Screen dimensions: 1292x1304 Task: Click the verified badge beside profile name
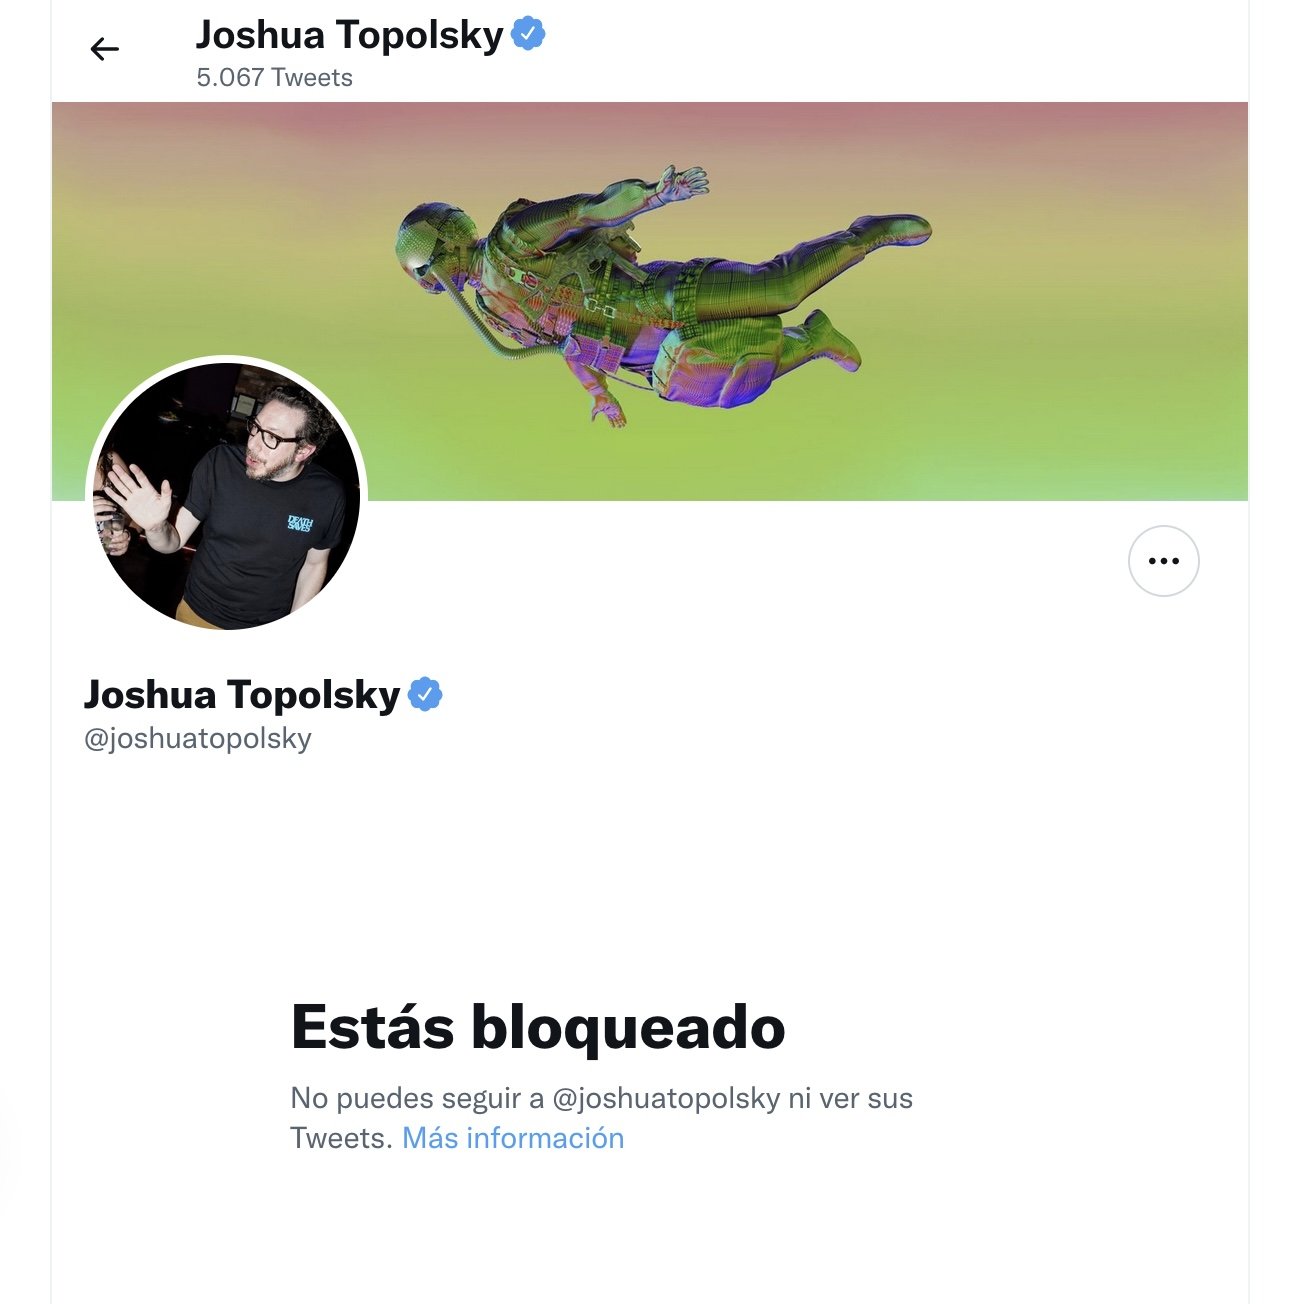[x=425, y=694]
